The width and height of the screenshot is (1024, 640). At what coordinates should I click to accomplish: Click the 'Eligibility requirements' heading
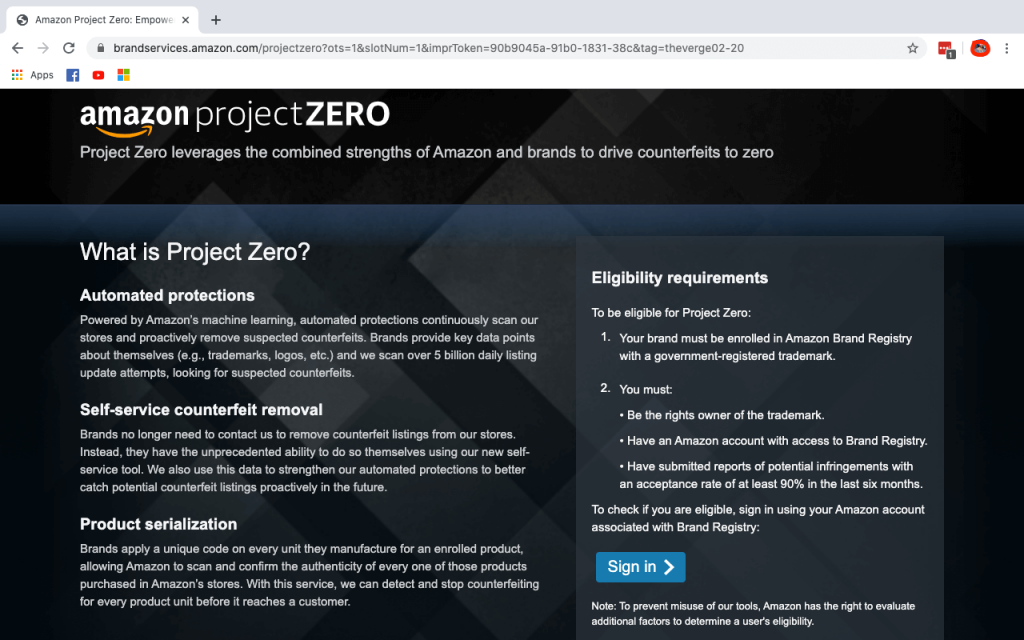coord(680,278)
